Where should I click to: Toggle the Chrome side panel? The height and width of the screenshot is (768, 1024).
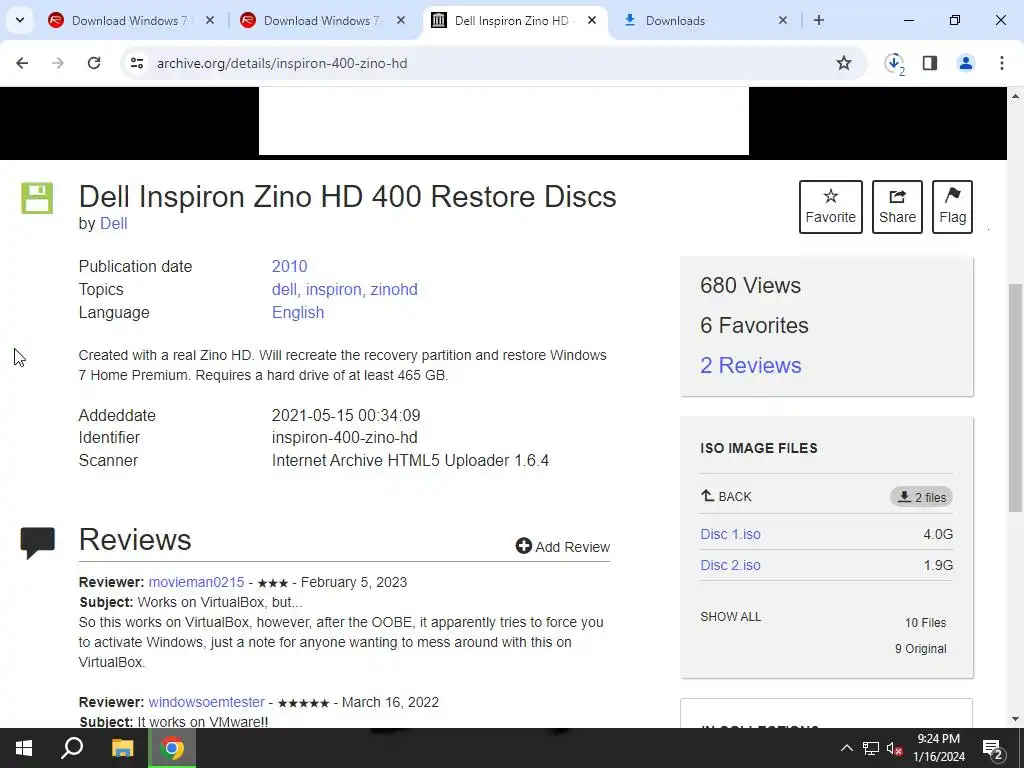pos(930,63)
